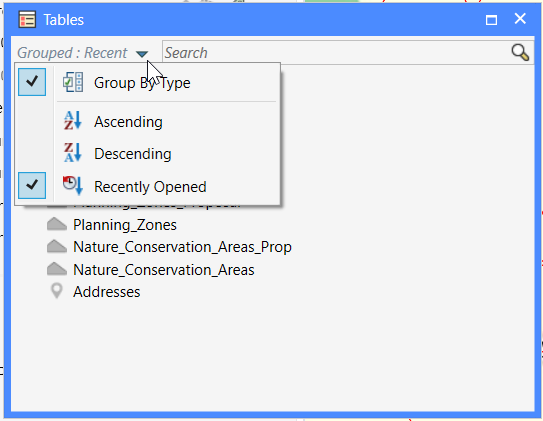Click into the Search field
Screen dimensions: 543x421
point(336,53)
